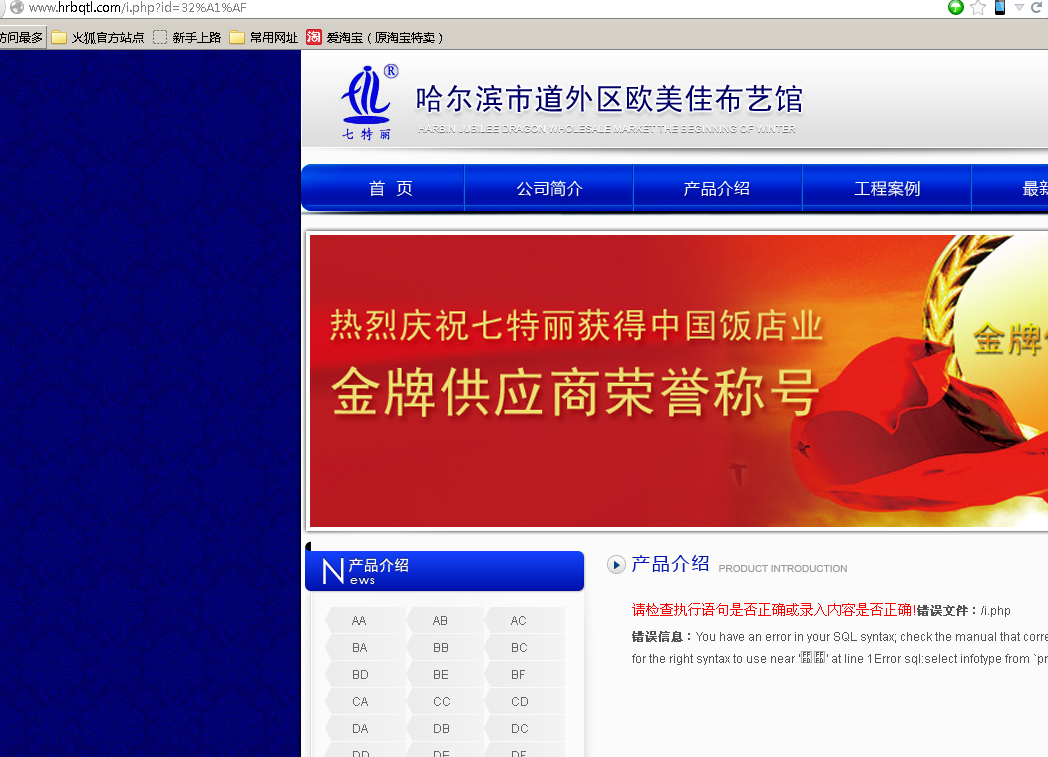Open the 访问最多 bookmarks button
1048x757 pixels.
pyautogui.click(x=22, y=37)
